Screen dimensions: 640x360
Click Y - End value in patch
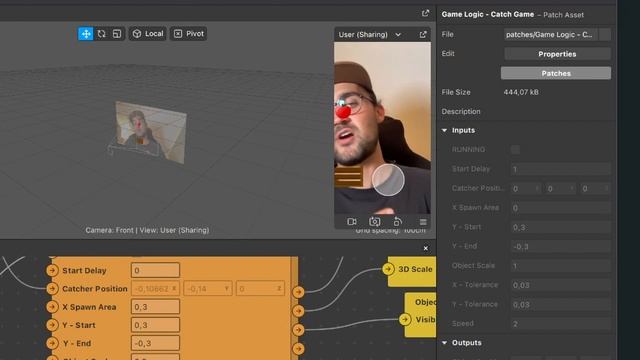155,343
